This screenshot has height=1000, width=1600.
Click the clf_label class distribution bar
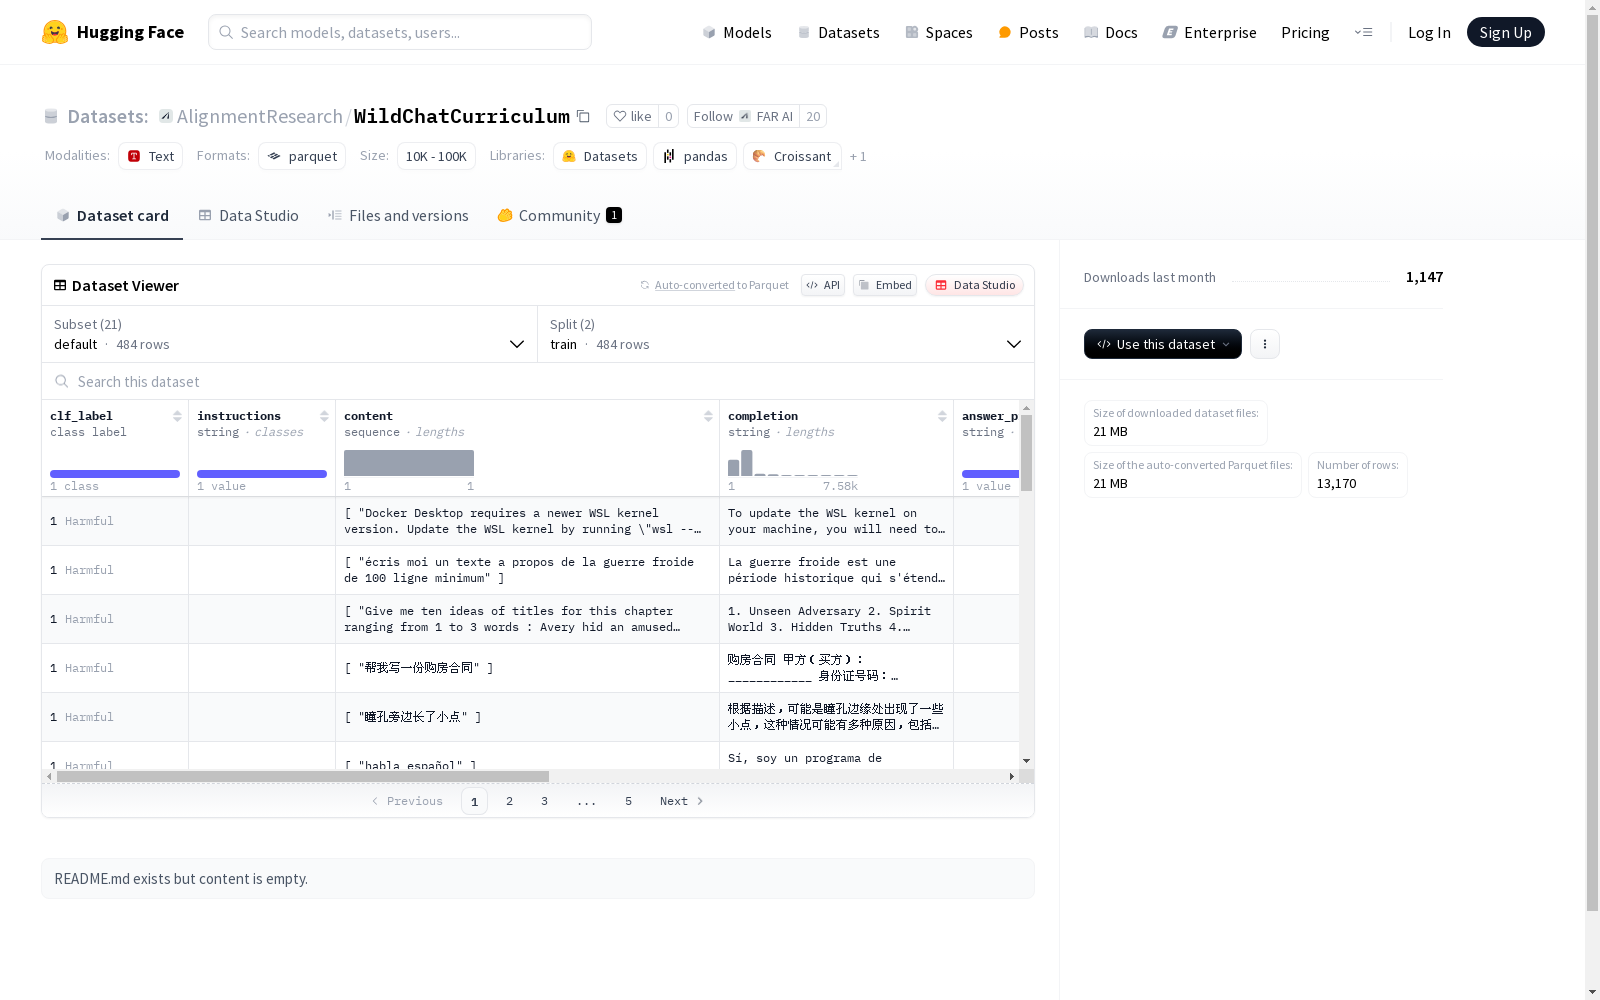pyautogui.click(x=115, y=474)
